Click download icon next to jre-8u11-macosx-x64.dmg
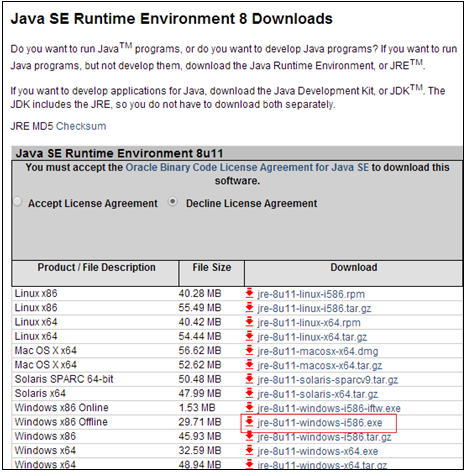The height and width of the screenshot is (476, 465). tap(249, 351)
